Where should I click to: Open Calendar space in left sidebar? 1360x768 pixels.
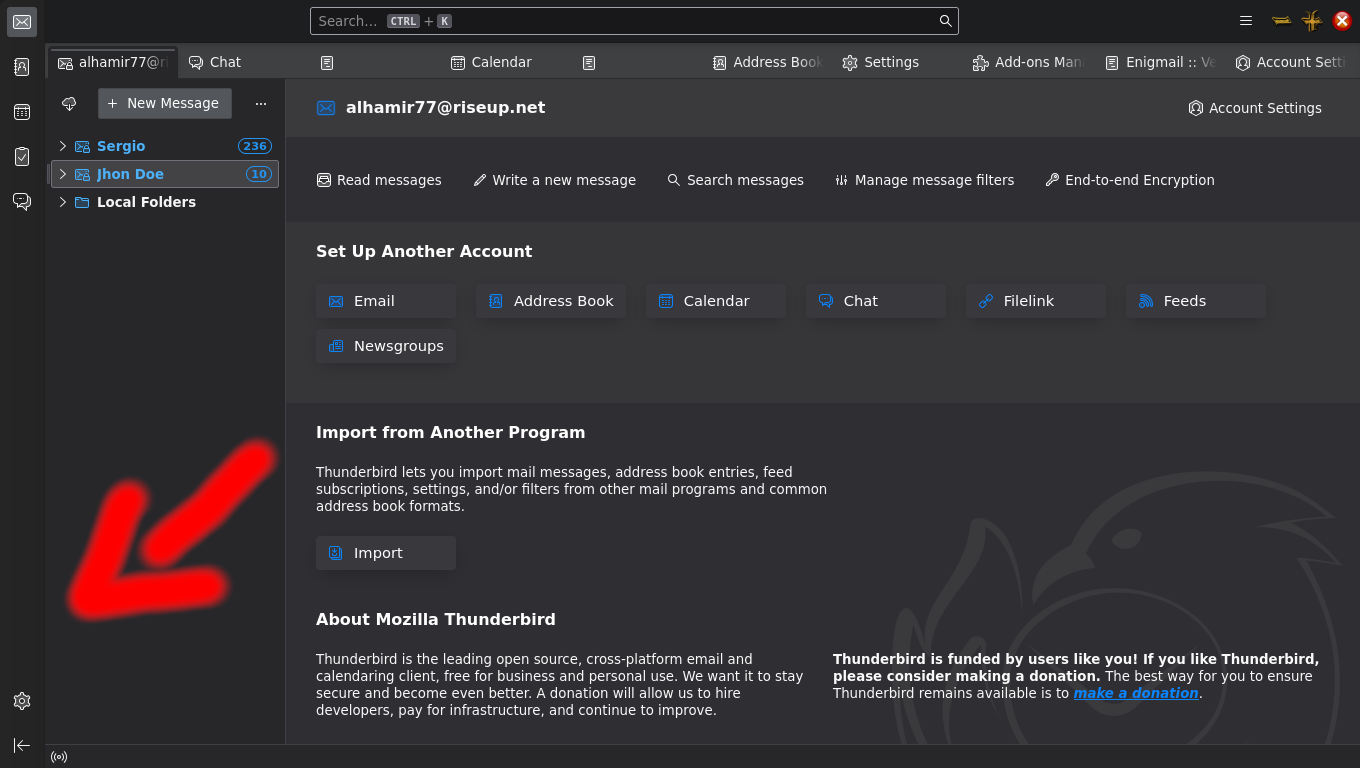pos(22,112)
